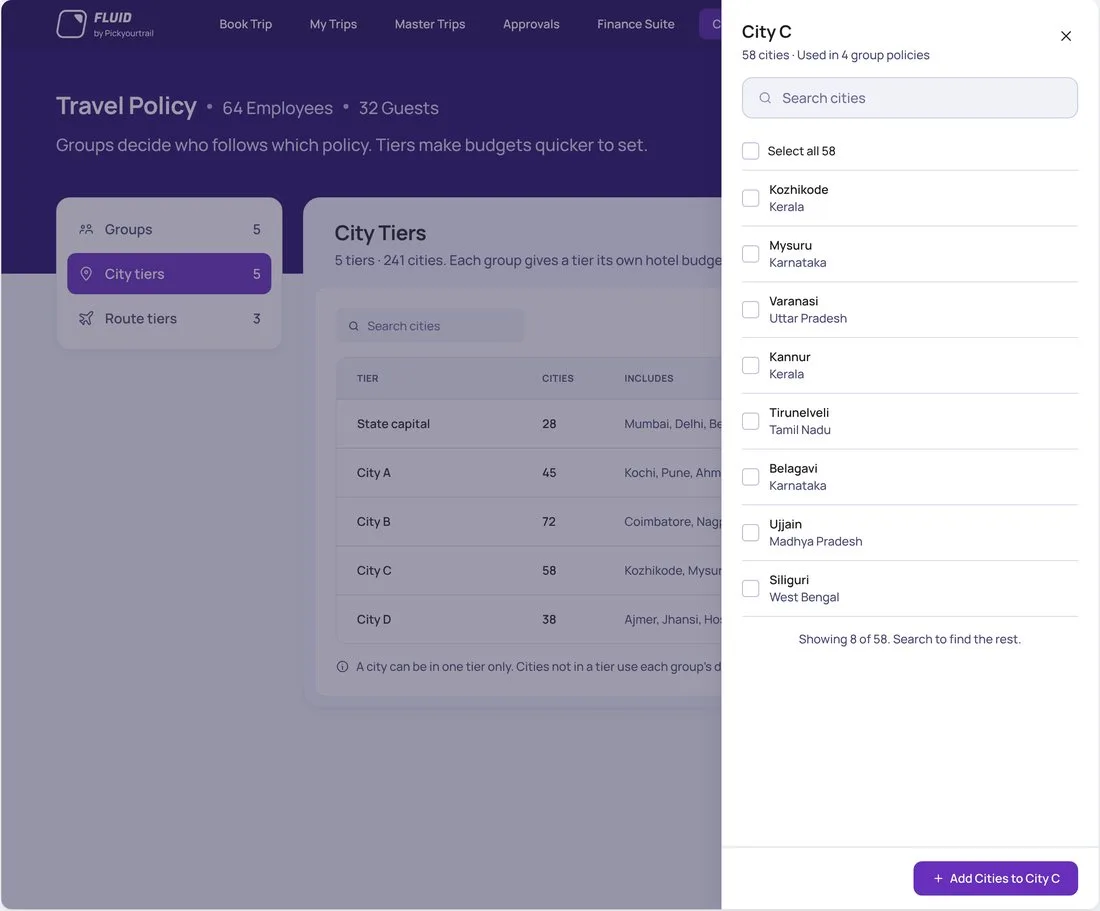This screenshot has width=1100, height=911.
Task: Click the TIER column header
Action: 368,379
